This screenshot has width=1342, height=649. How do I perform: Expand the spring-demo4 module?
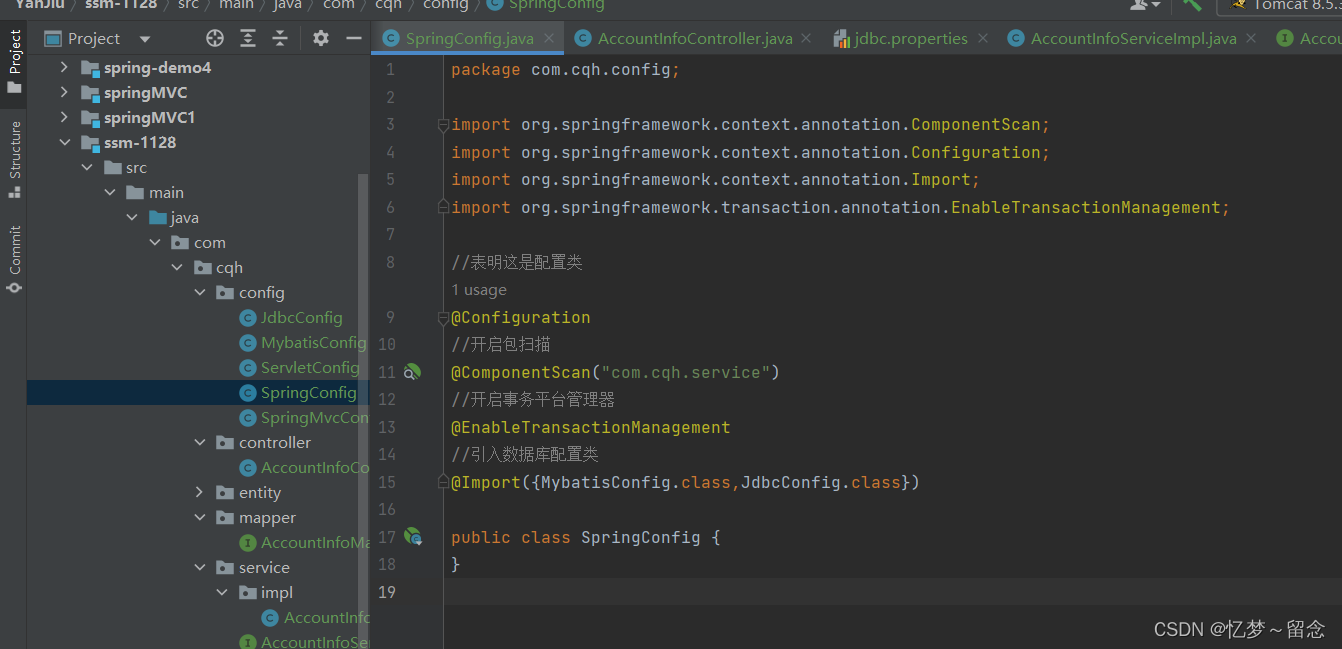pos(65,68)
